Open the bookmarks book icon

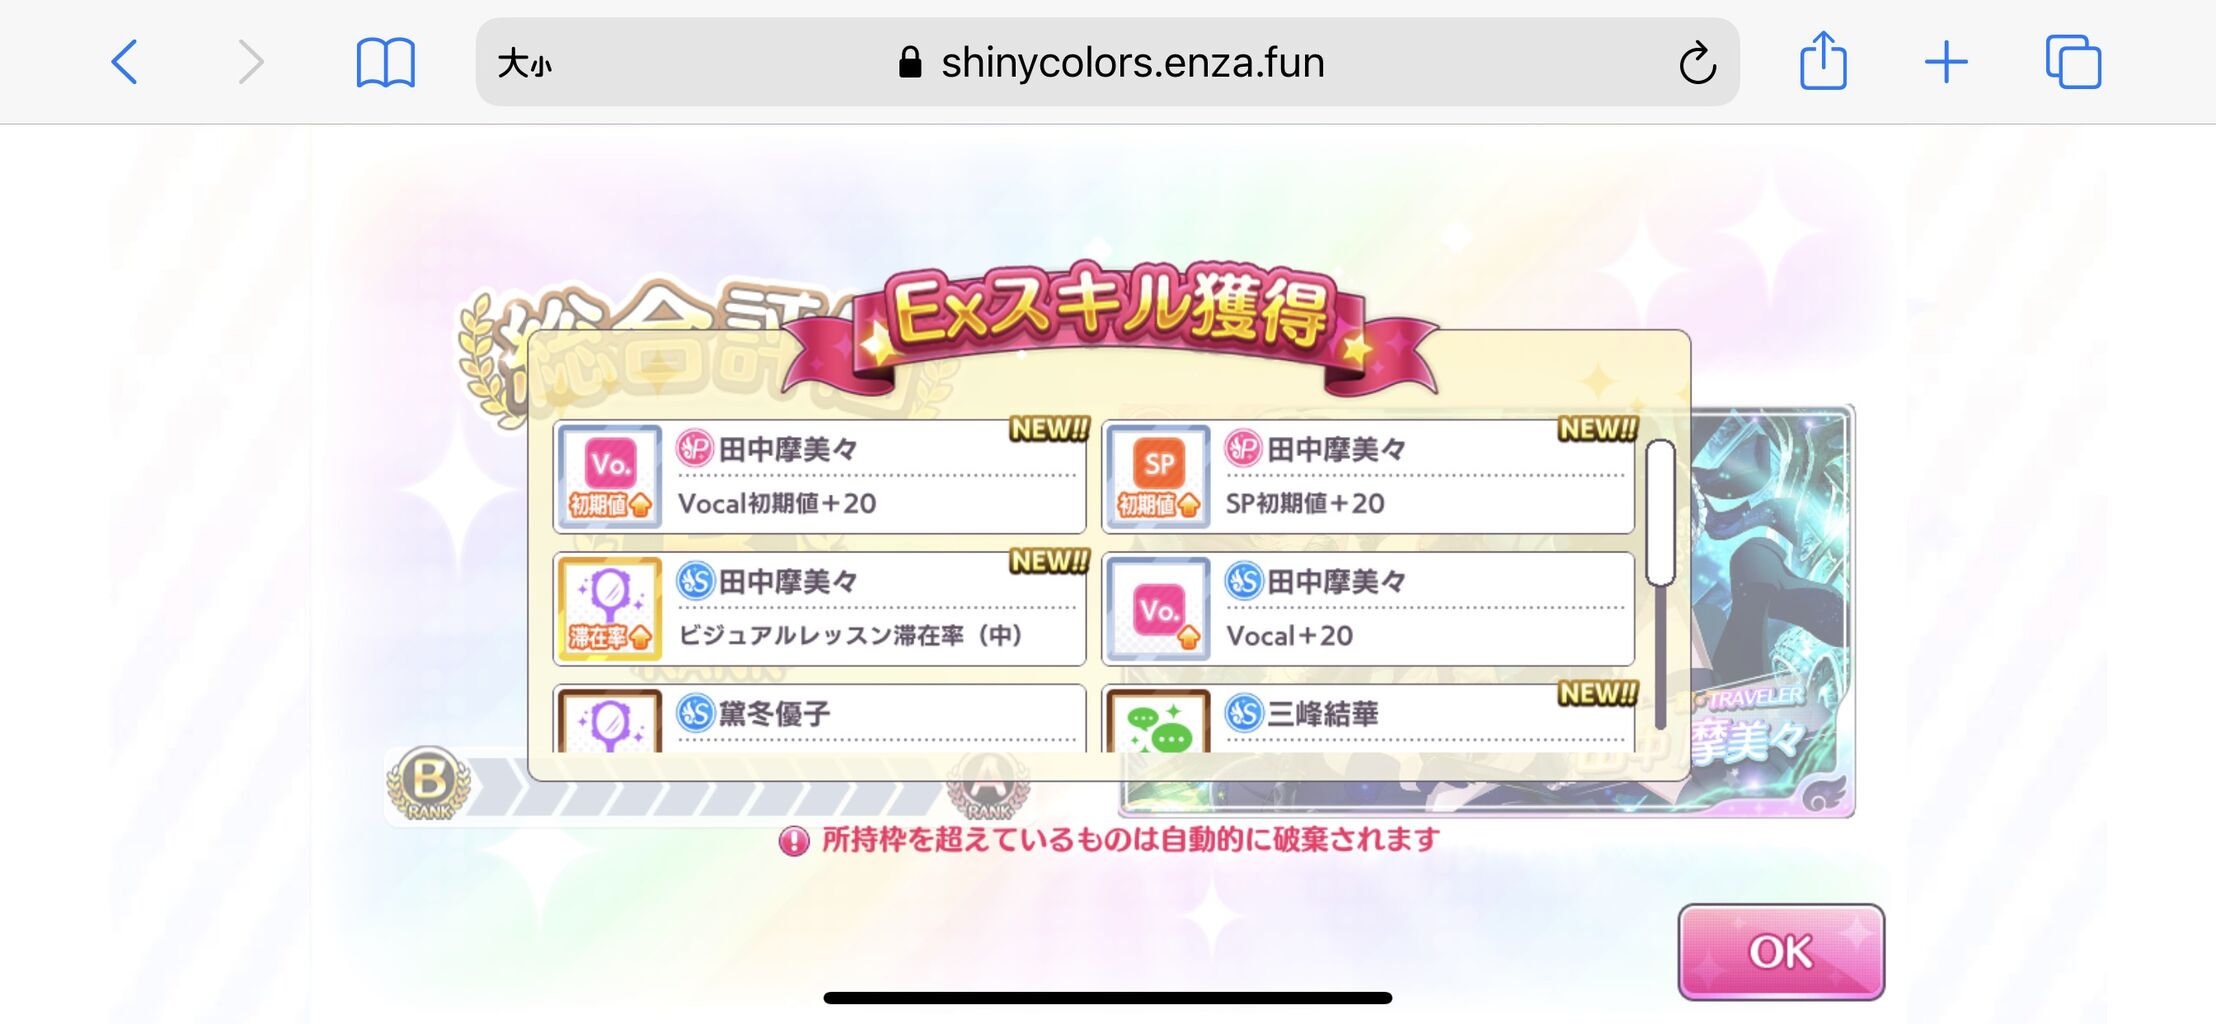pos(385,63)
